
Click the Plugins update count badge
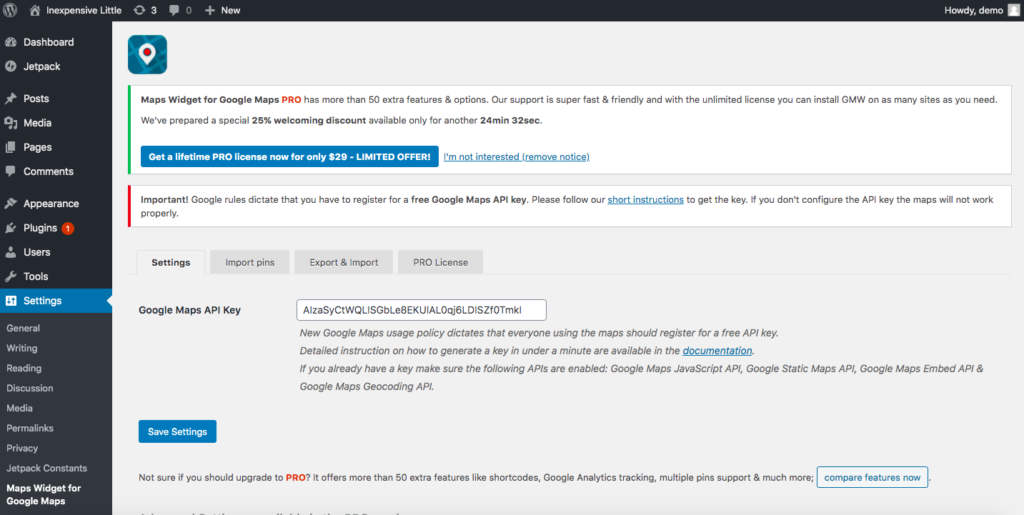point(68,228)
